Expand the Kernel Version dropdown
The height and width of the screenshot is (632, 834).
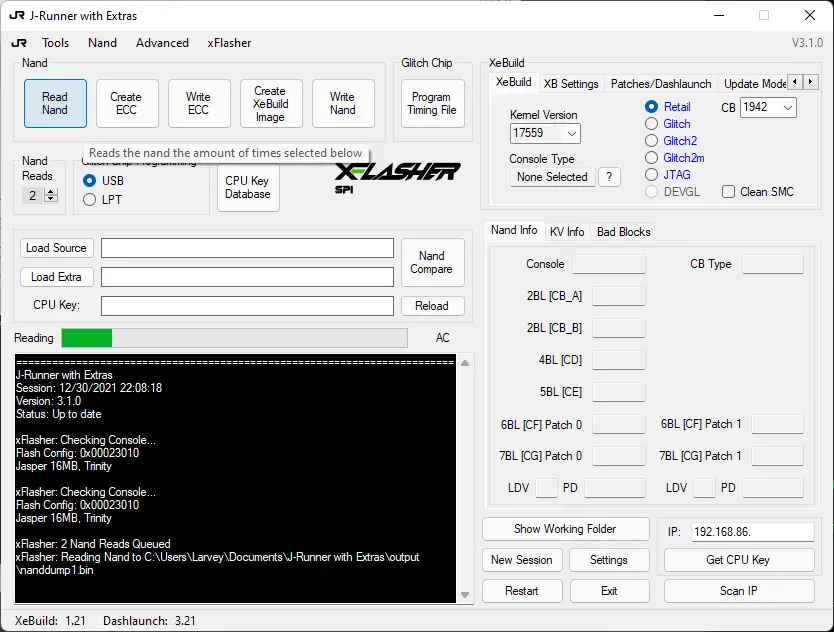572,133
